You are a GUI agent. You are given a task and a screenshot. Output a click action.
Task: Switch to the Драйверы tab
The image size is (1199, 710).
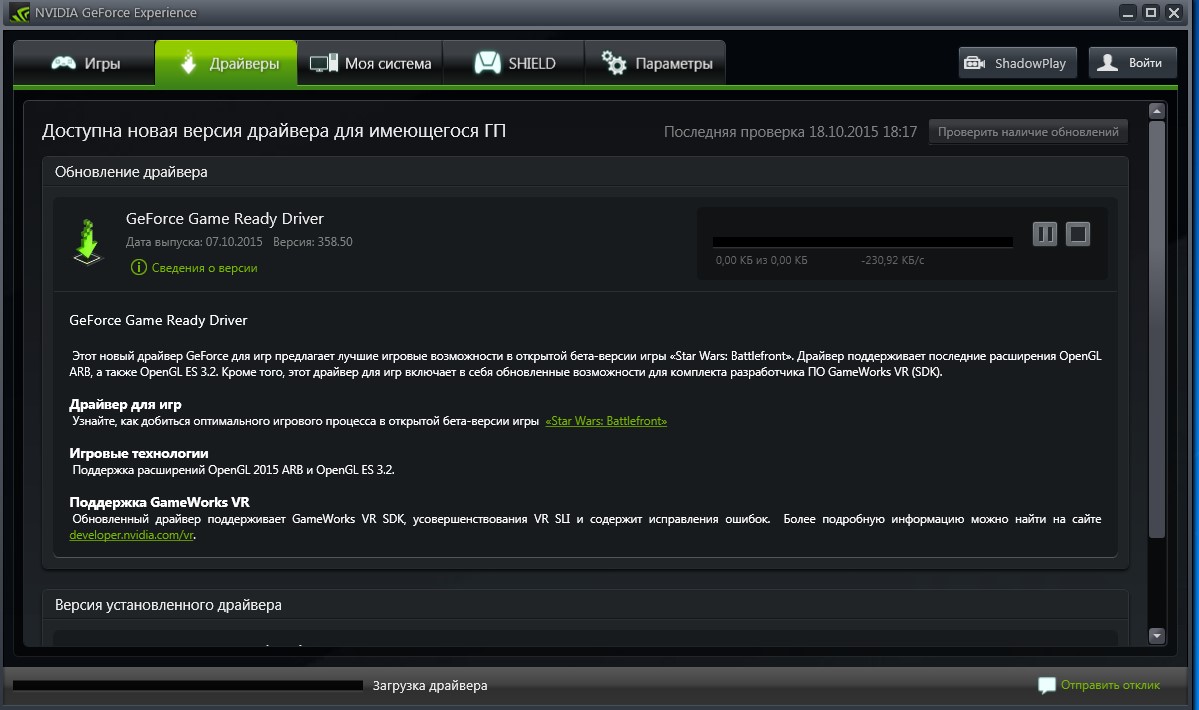[226, 63]
